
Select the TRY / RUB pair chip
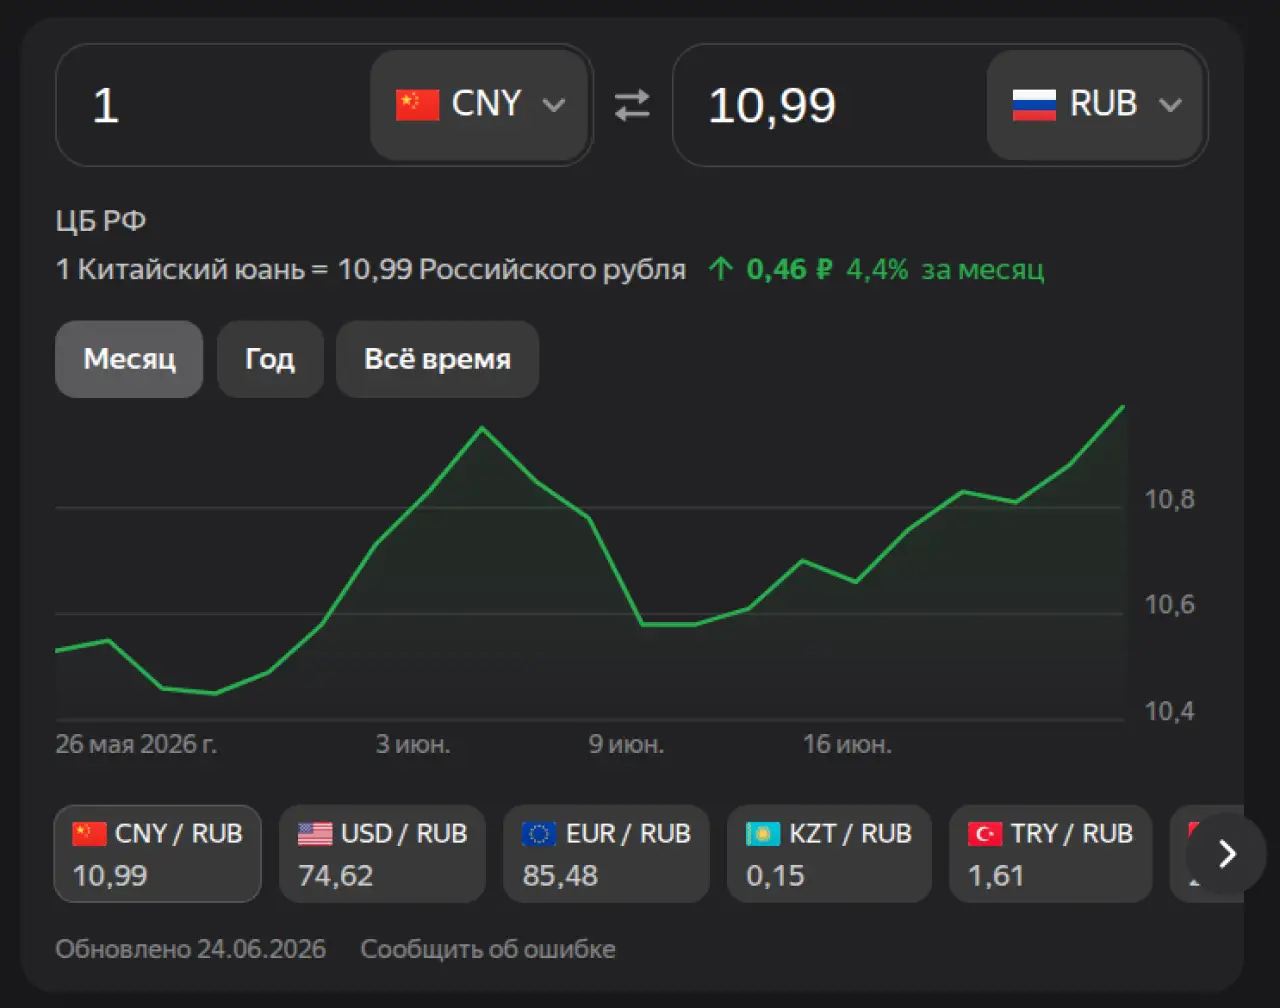coord(1051,854)
